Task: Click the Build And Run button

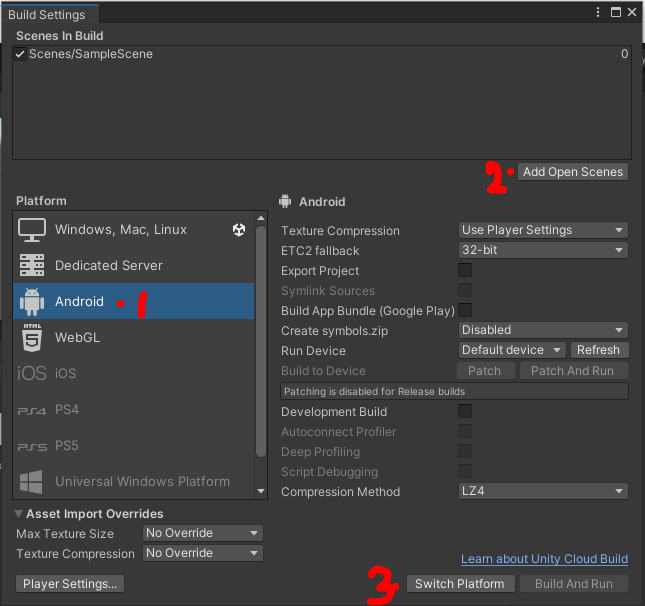Action: point(574,584)
